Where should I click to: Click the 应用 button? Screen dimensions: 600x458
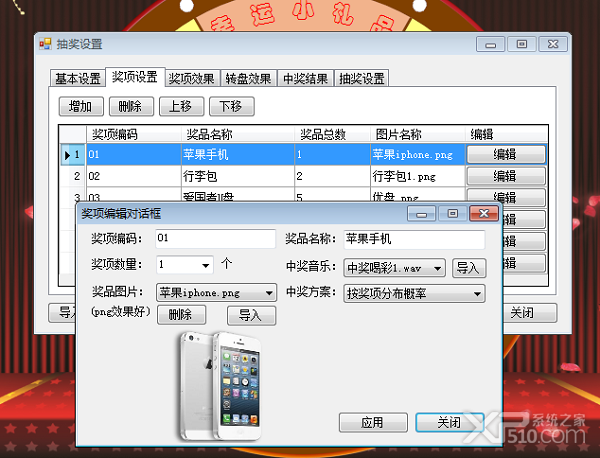(373, 422)
